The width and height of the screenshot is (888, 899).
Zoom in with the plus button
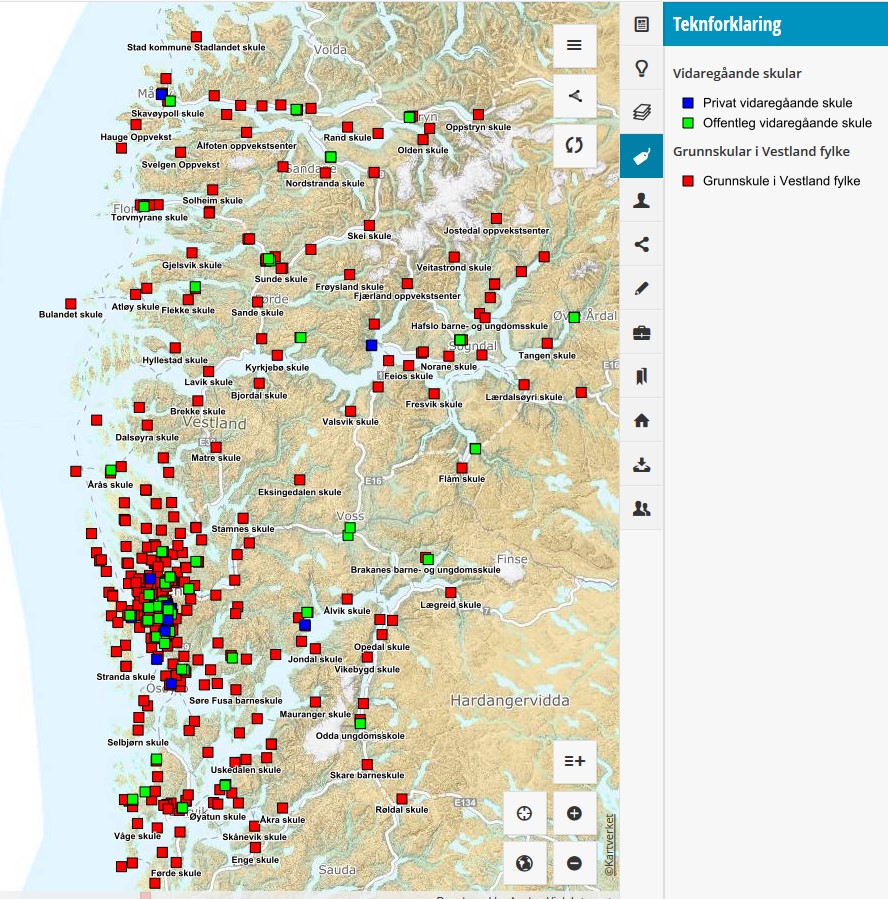574,813
